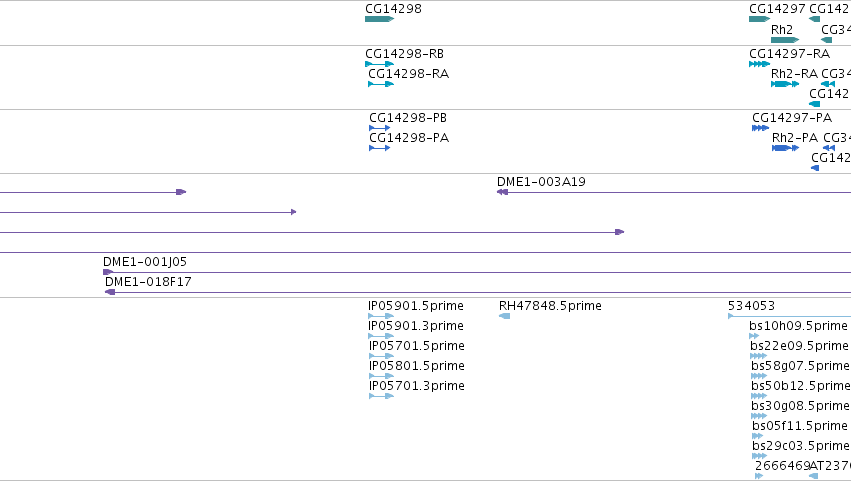Open the CG14298-RB transcript label

(x=404, y=54)
